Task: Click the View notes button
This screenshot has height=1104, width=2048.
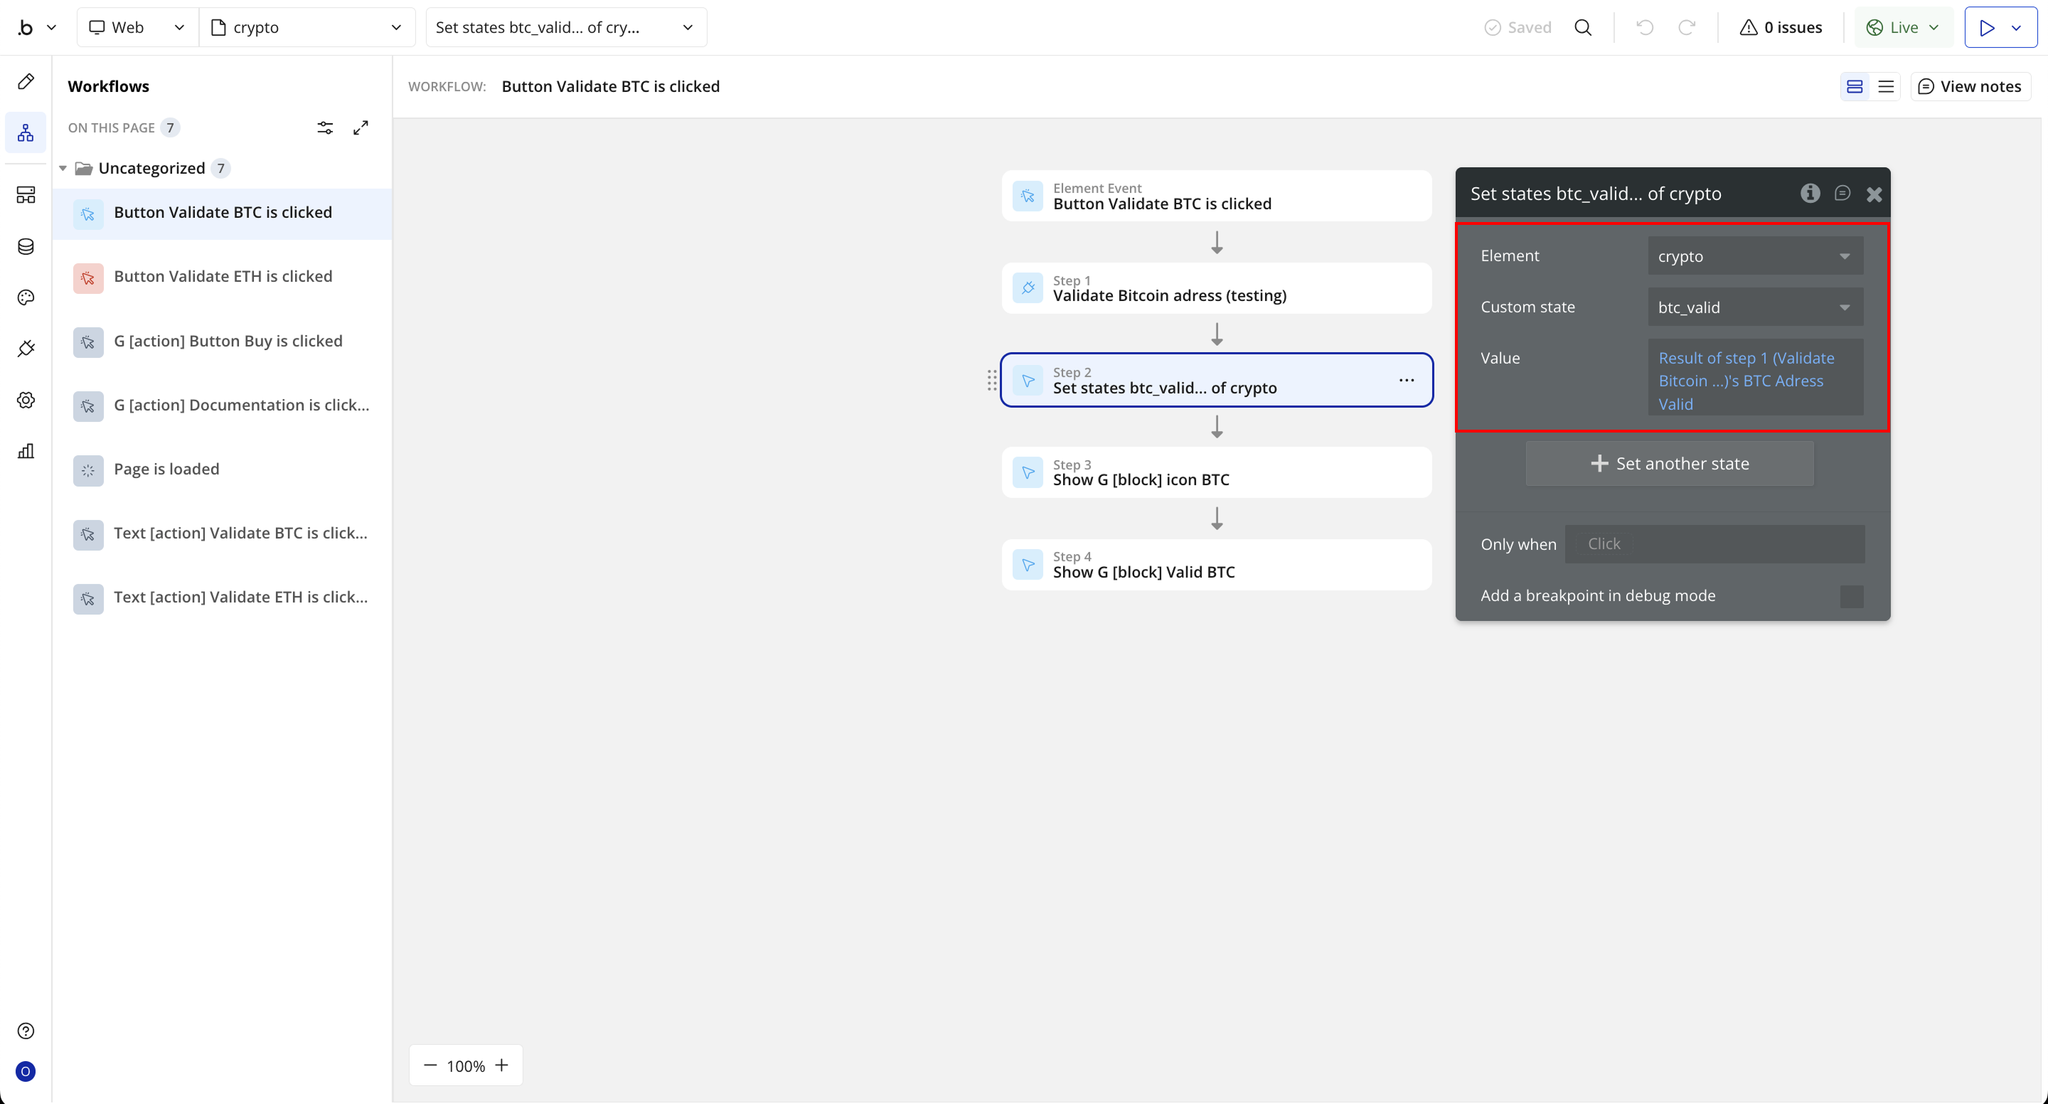Action: [x=1969, y=87]
